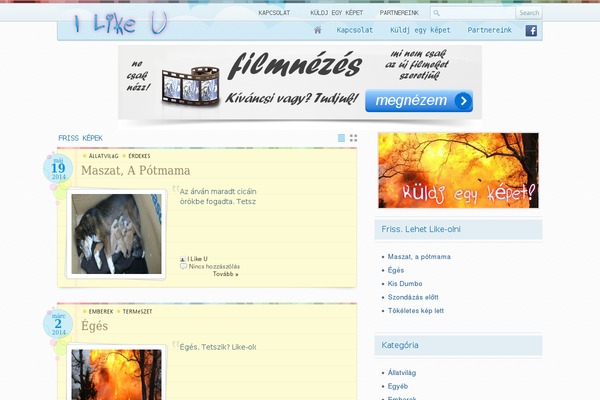Open the Egyéb category link
The height and width of the screenshot is (400, 600).
pos(398,386)
